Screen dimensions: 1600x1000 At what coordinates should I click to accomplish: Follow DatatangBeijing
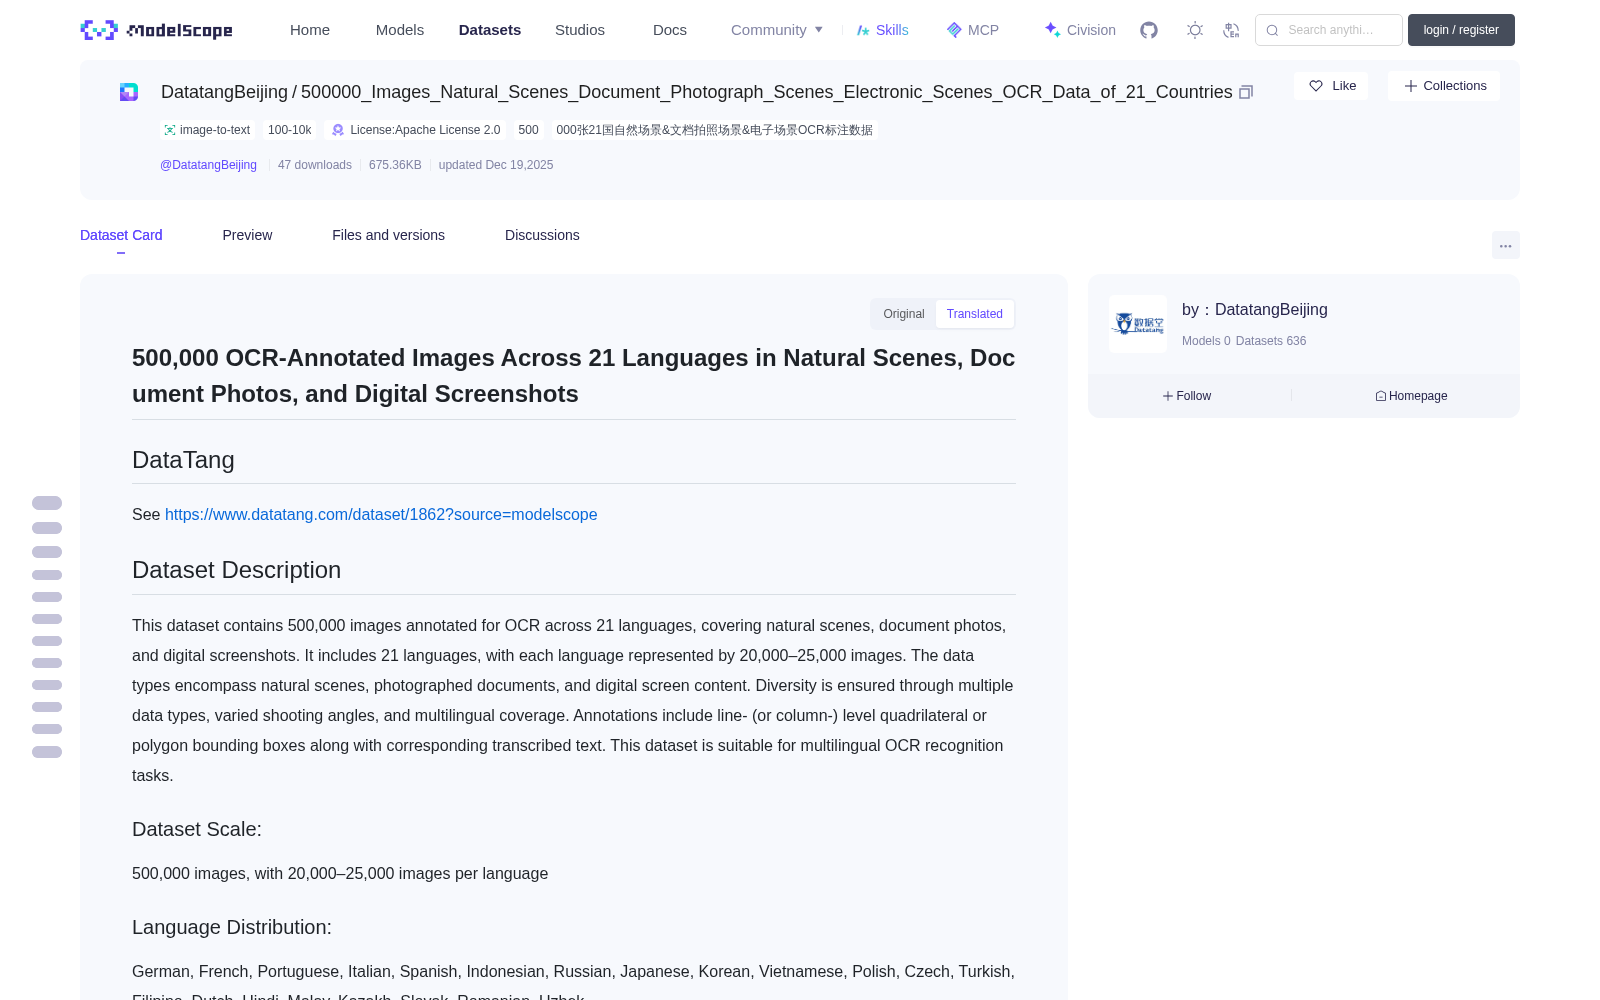pyautogui.click(x=1187, y=396)
